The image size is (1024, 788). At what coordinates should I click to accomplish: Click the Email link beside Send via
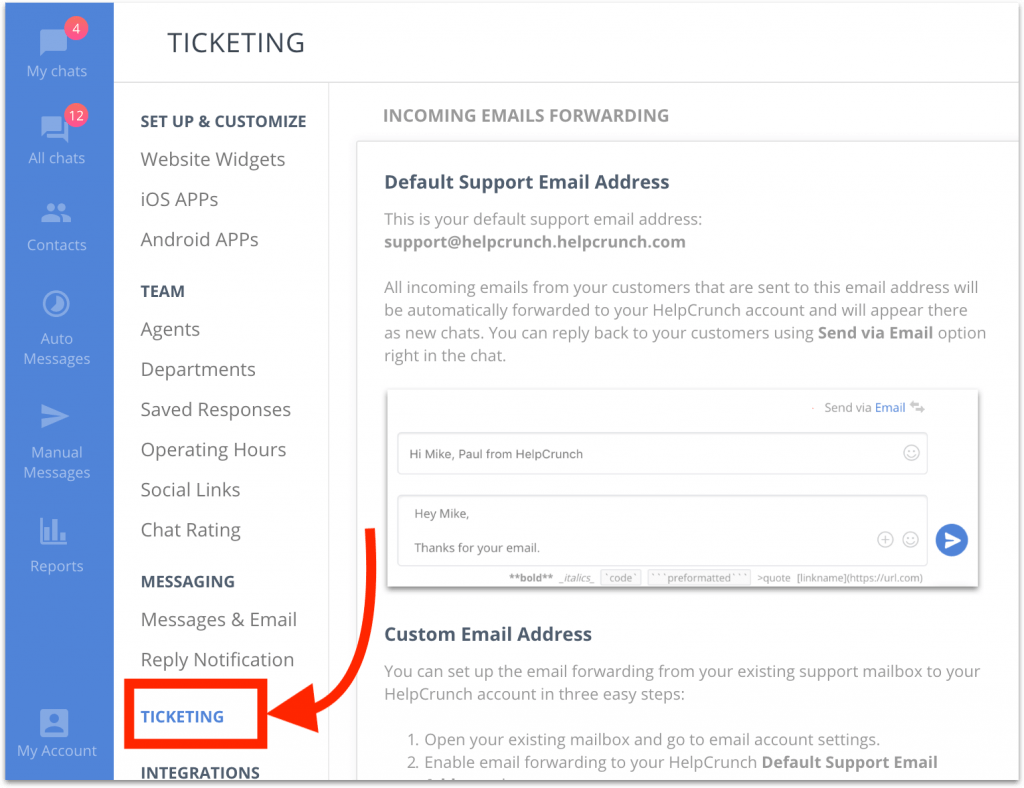[x=889, y=407]
